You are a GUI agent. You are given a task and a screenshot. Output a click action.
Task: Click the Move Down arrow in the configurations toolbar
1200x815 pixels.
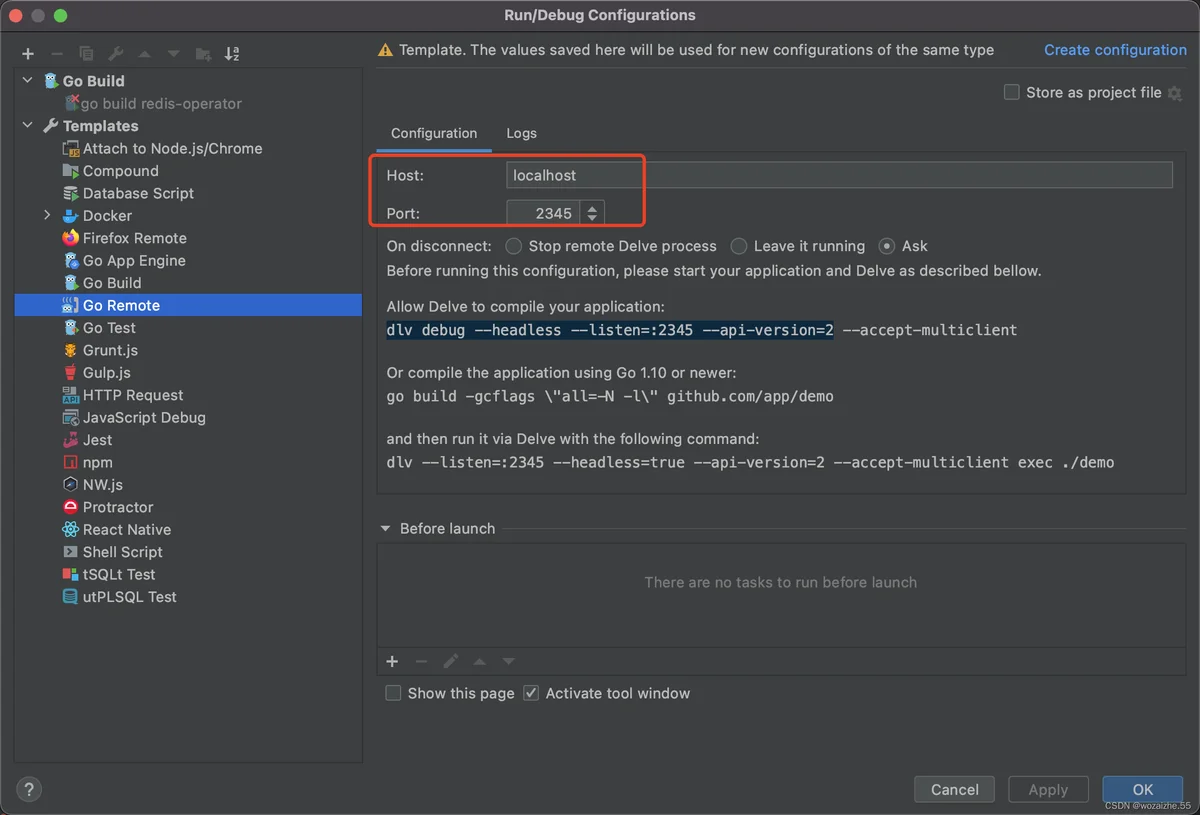pyautogui.click(x=173, y=54)
